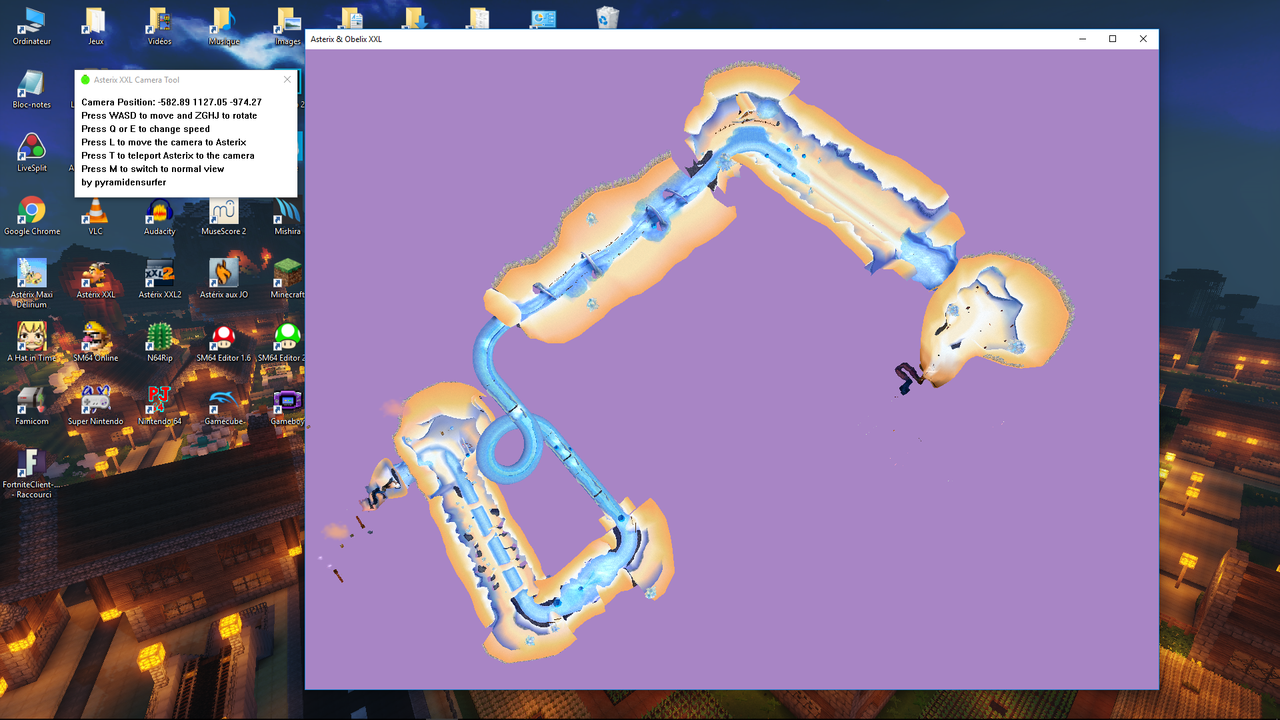
Task: Open the Ordinateur desktop shortcut
Action: pyautogui.click(x=32, y=27)
